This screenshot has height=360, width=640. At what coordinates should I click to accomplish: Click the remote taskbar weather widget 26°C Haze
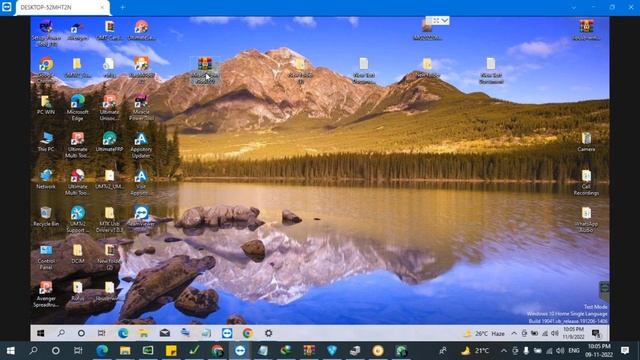click(x=485, y=333)
